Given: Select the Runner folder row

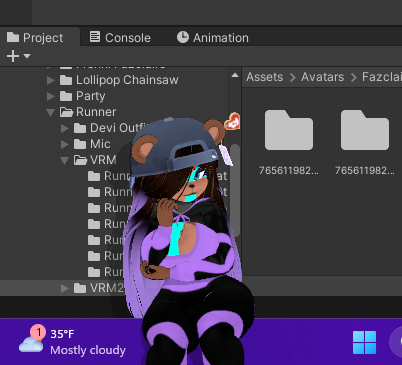Looking at the screenshot, I should tap(115, 112).
